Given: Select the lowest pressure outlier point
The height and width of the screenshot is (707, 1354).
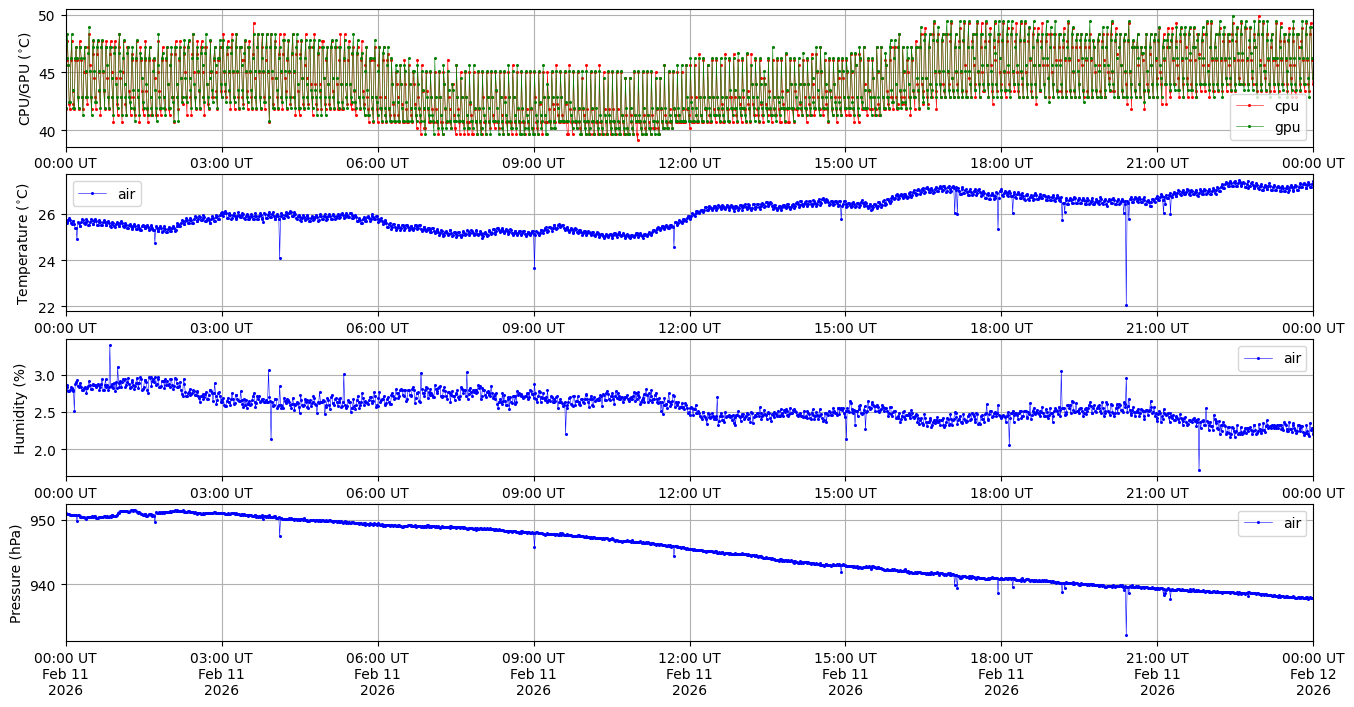Looking at the screenshot, I should (x=1126, y=635).
